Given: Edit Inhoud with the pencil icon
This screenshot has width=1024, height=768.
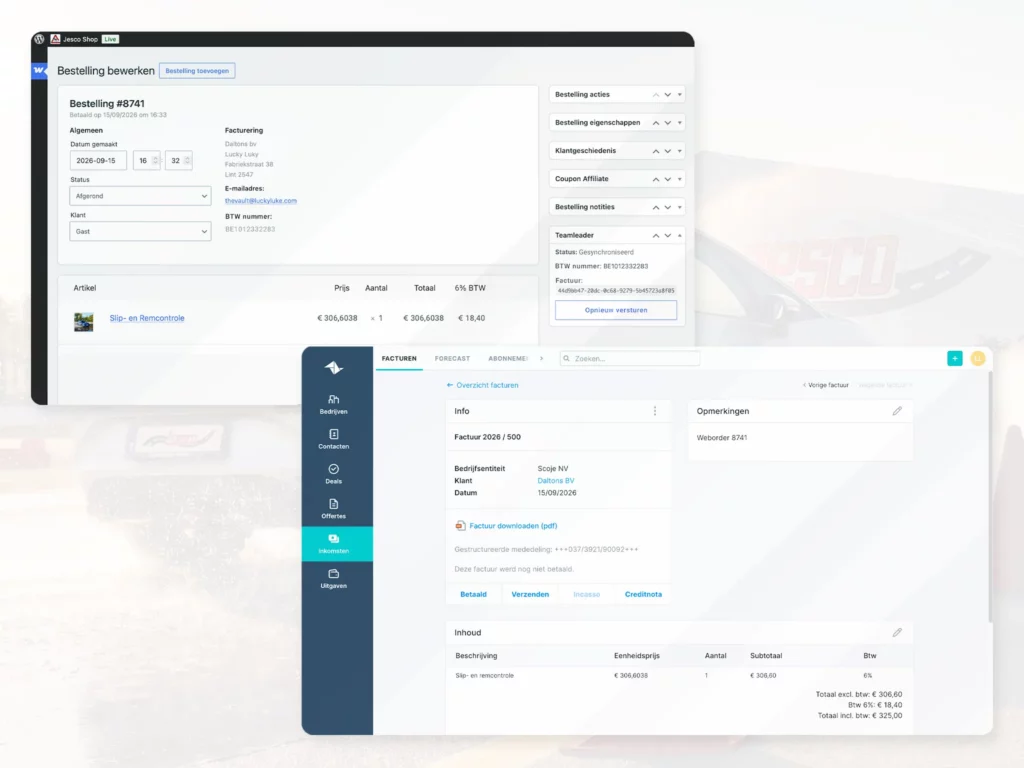Looking at the screenshot, I should pyautogui.click(x=897, y=632).
